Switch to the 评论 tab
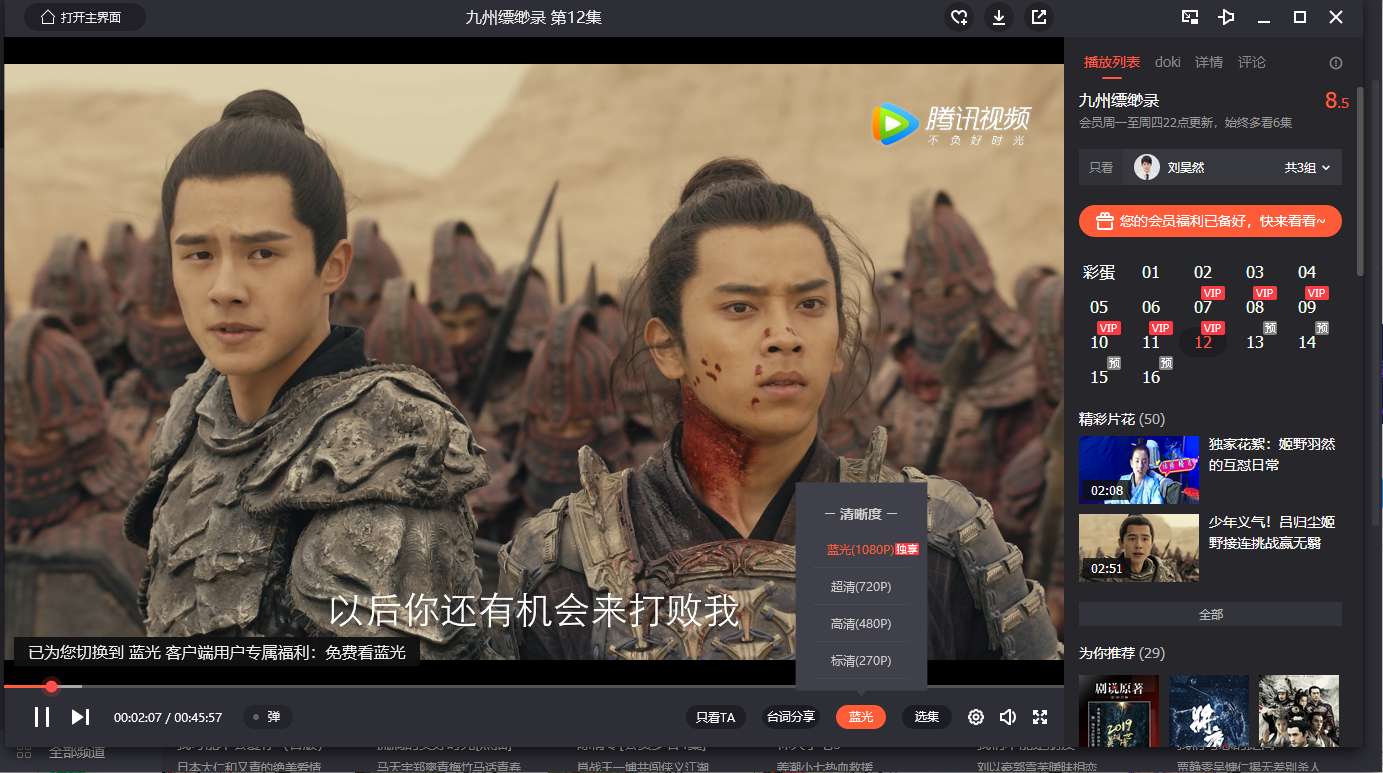 point(1252,62)
